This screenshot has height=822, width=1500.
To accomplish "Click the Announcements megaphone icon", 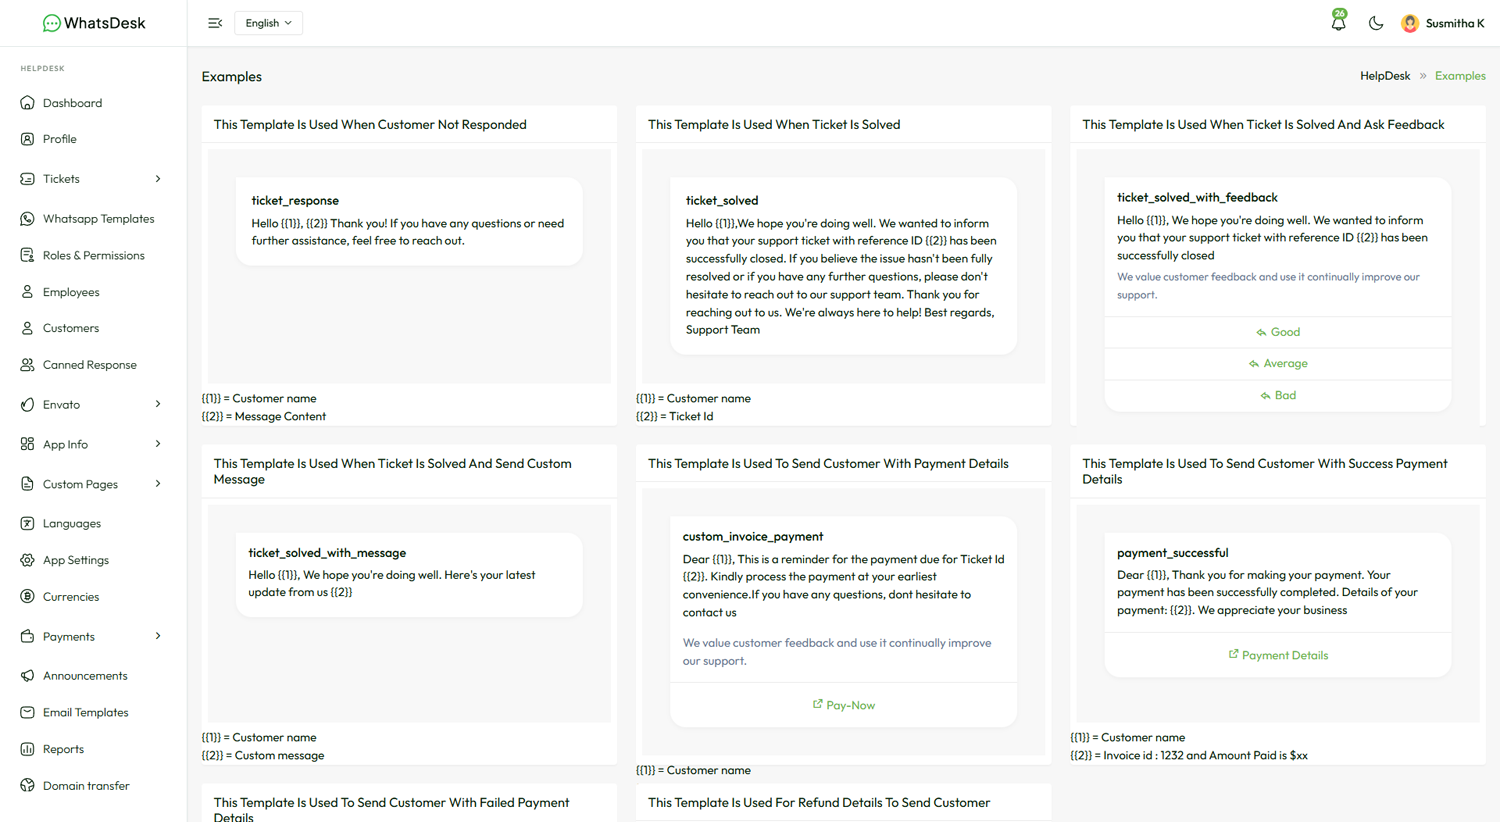I will point(27,676).
